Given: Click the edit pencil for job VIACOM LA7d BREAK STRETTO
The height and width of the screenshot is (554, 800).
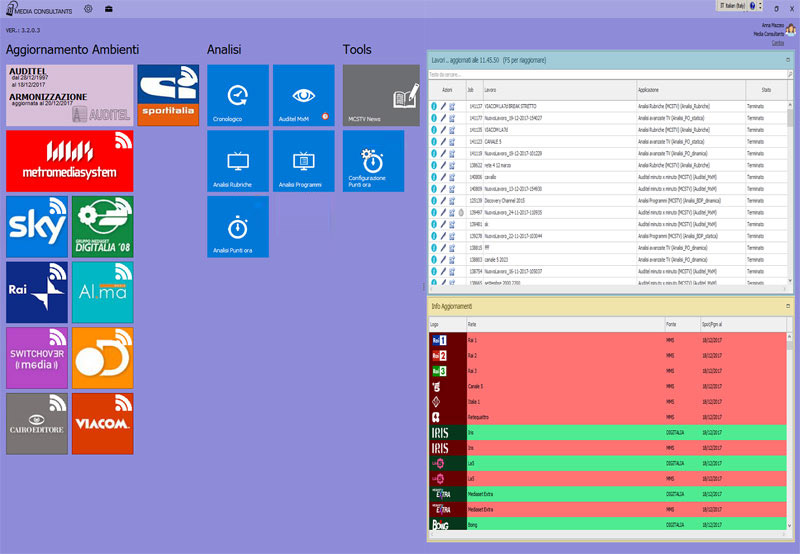Looking at the screenshot, I should 443,105.
